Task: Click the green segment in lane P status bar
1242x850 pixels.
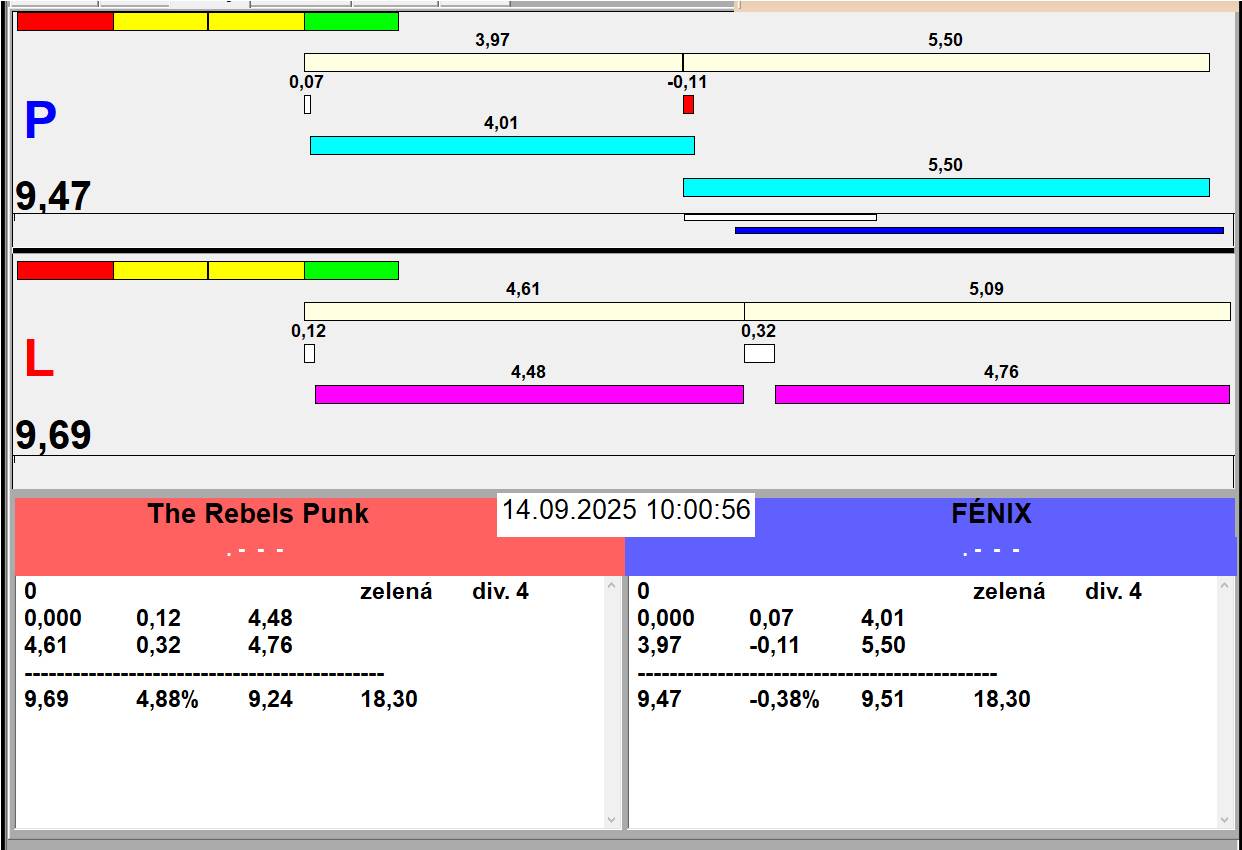Action: 351,21
